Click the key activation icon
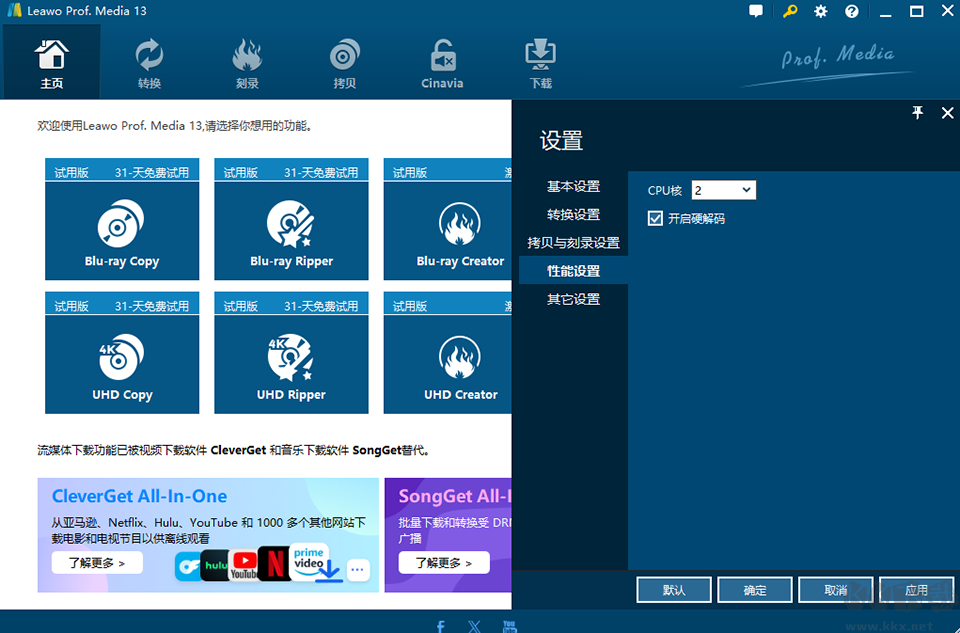Screen dimensions: 960x633 790,11
